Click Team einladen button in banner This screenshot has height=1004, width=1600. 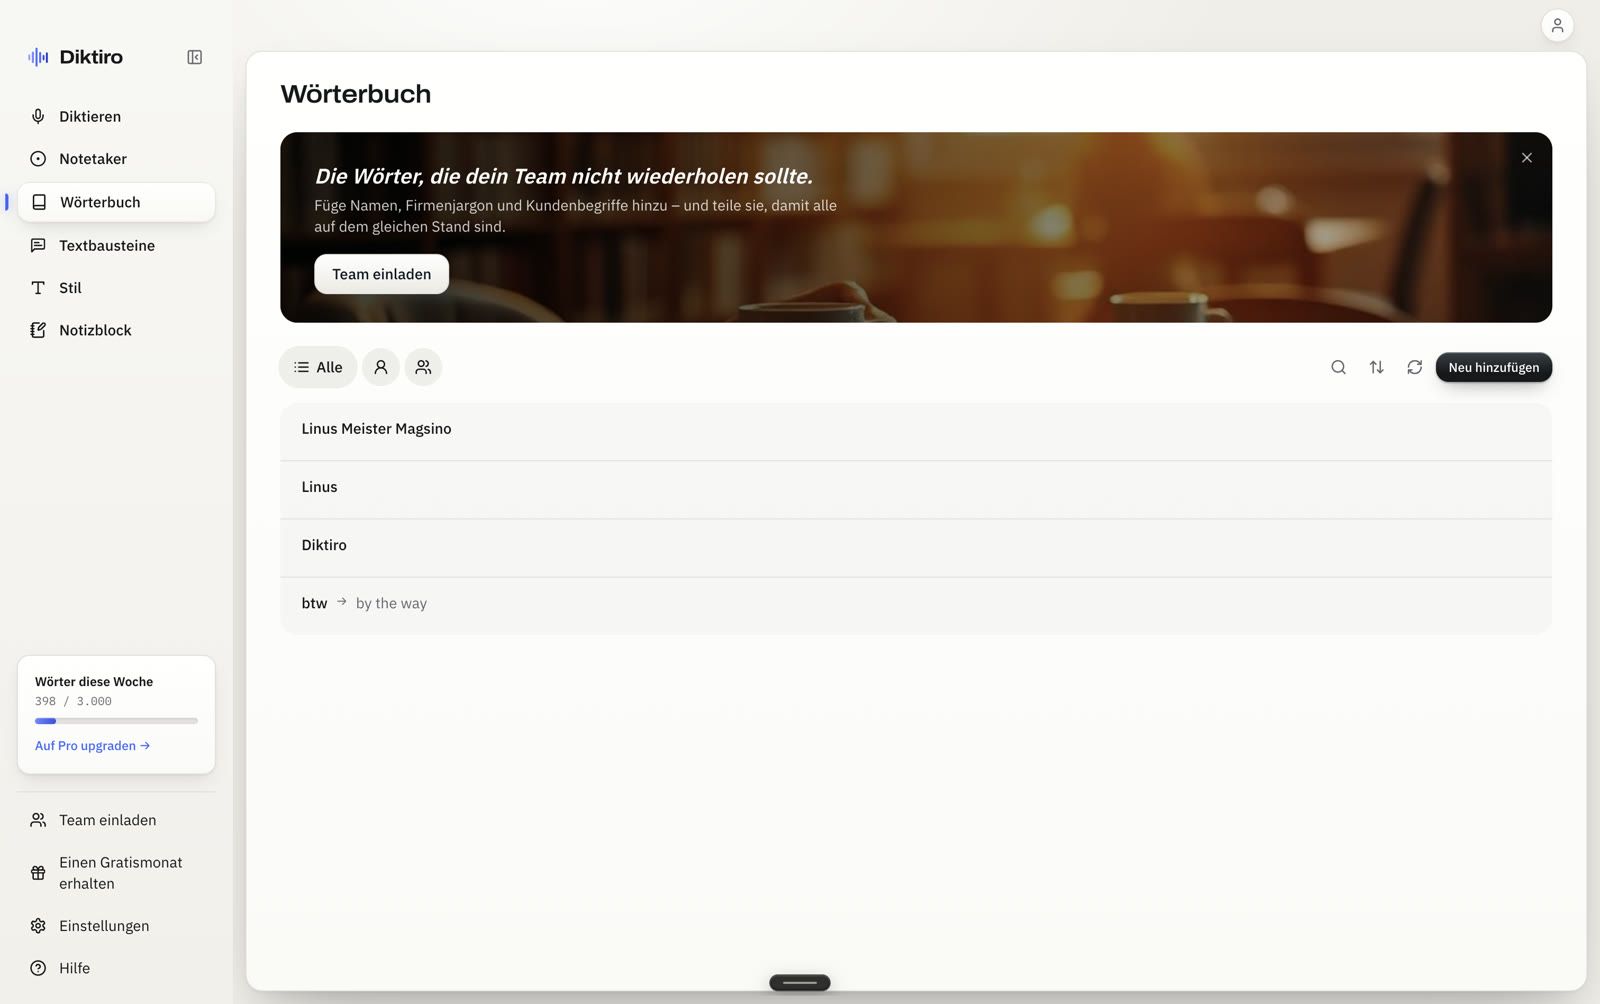click(x=381, y=274)
